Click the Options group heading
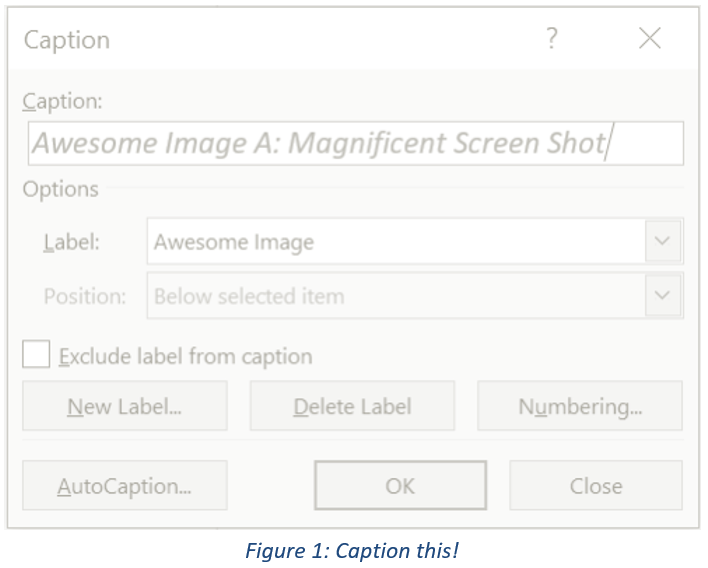The width and height of the screenshot is (708, 568). click(60, 189)
